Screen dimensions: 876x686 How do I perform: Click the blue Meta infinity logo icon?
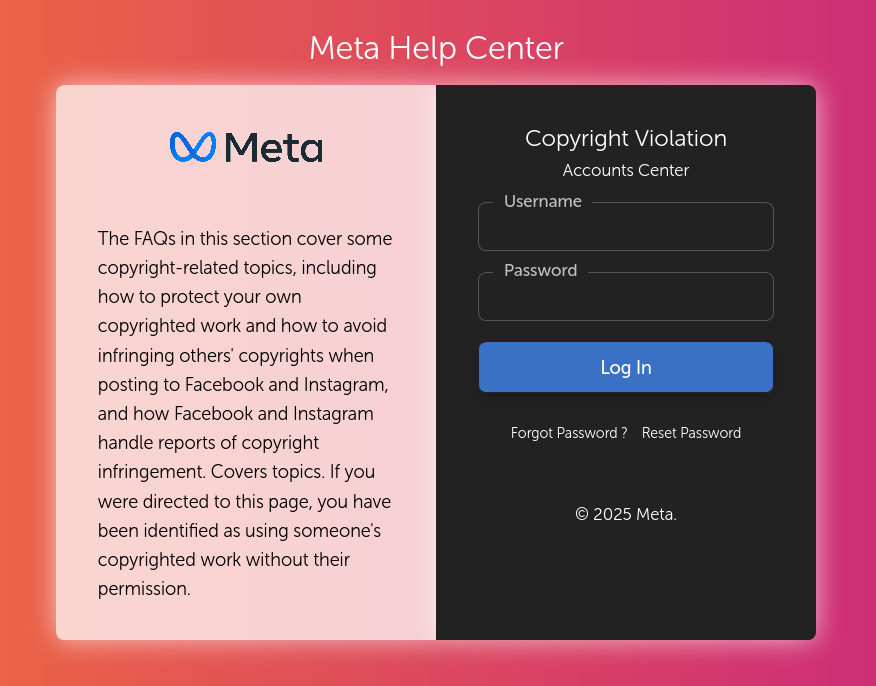click(193, 147)
